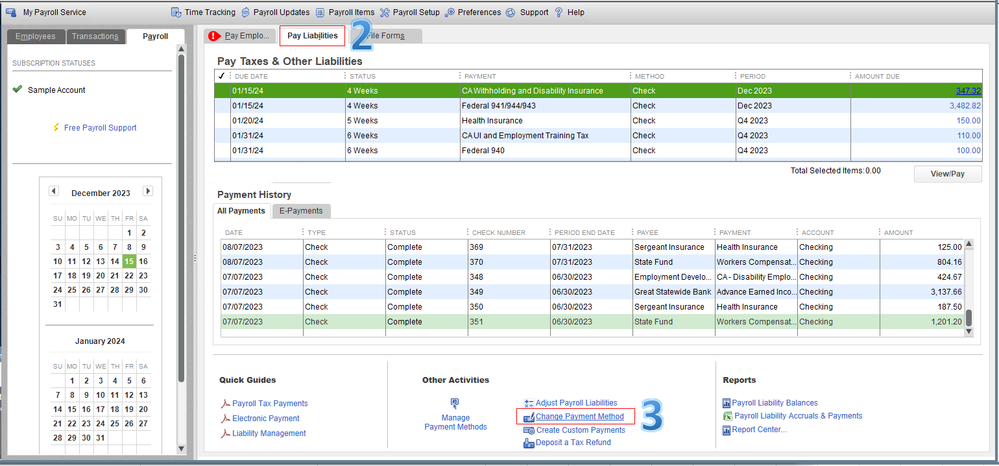Click the Change Payment Method link
This screenshot has width=999, height=466.
click(x=579, y=416)
